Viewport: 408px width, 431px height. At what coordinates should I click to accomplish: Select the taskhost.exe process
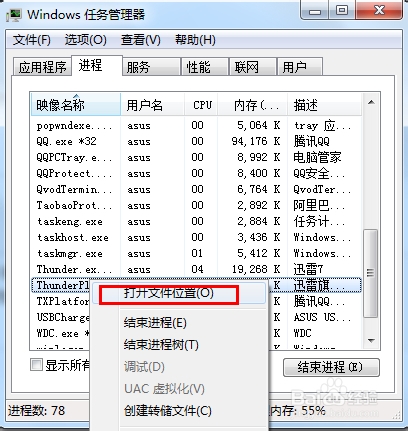click(x=196, y=237)
